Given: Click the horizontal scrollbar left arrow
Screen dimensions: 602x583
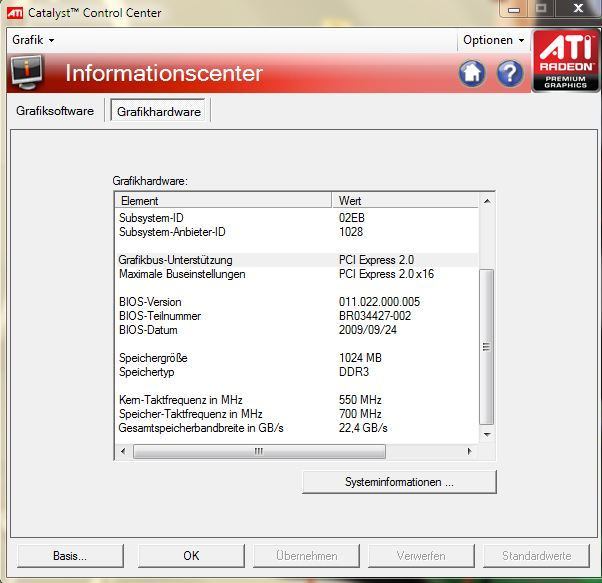Looking at the screenshot, I should pos(123,451).
